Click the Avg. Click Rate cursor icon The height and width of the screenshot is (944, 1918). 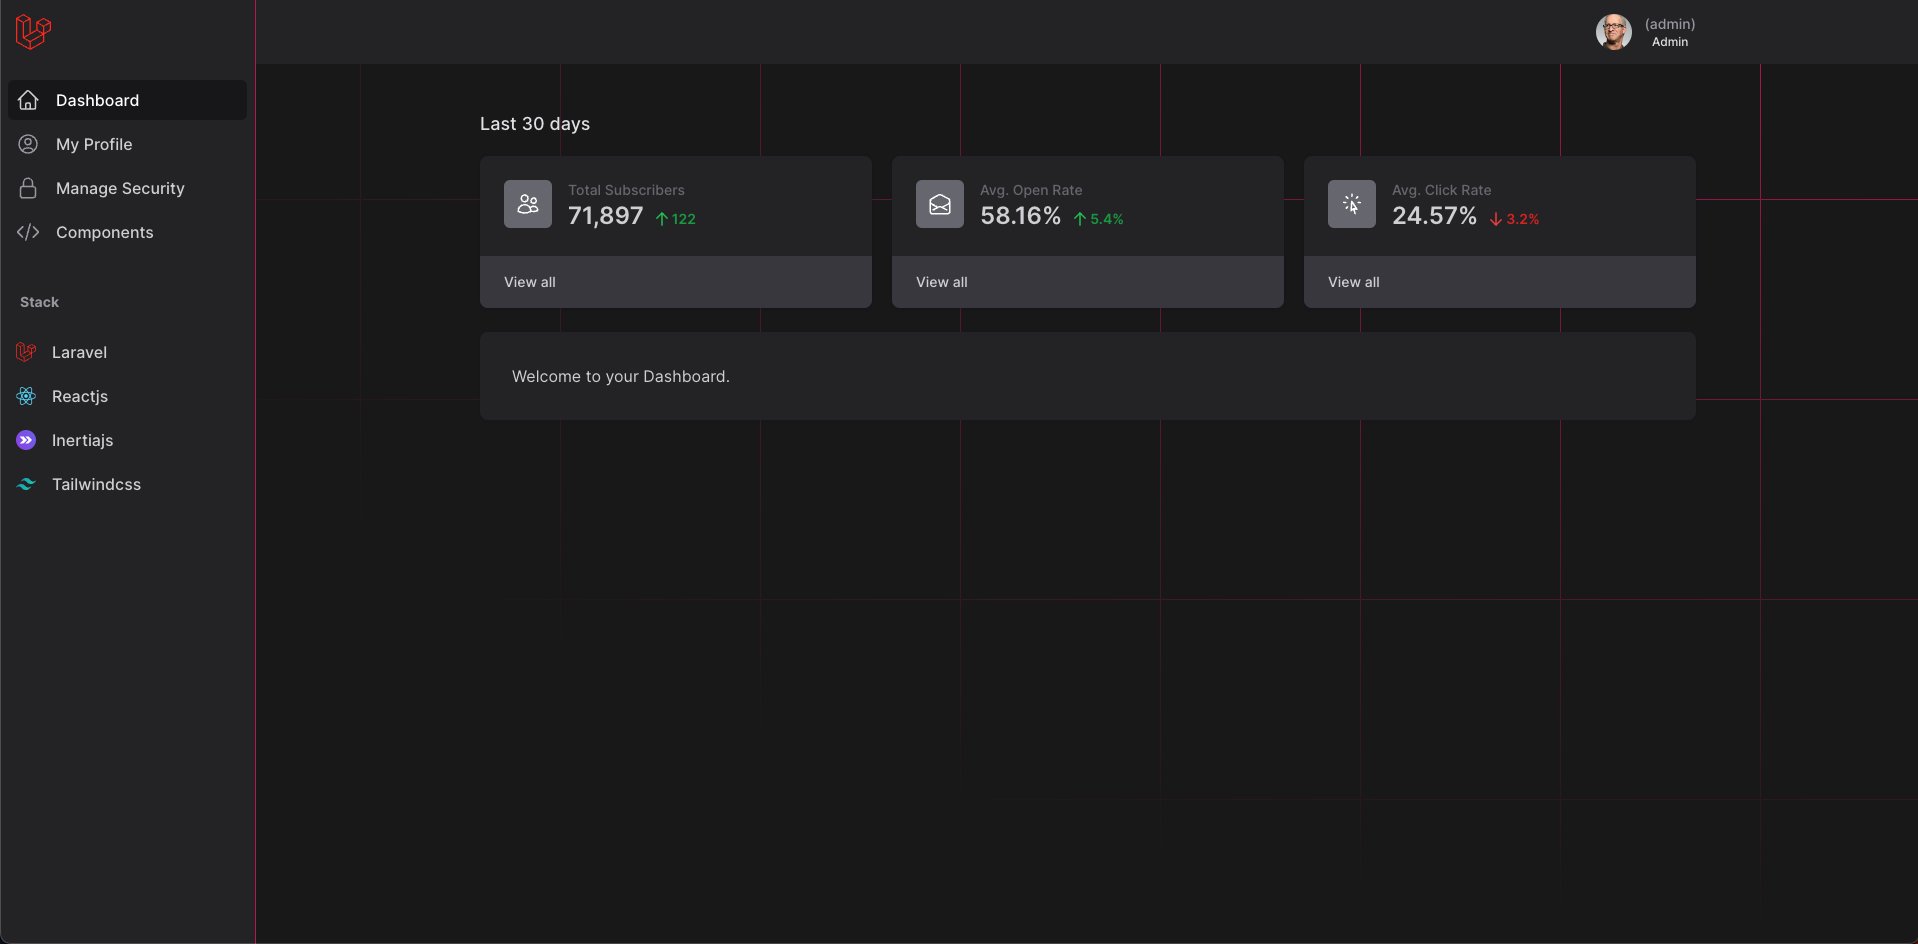1352,204
